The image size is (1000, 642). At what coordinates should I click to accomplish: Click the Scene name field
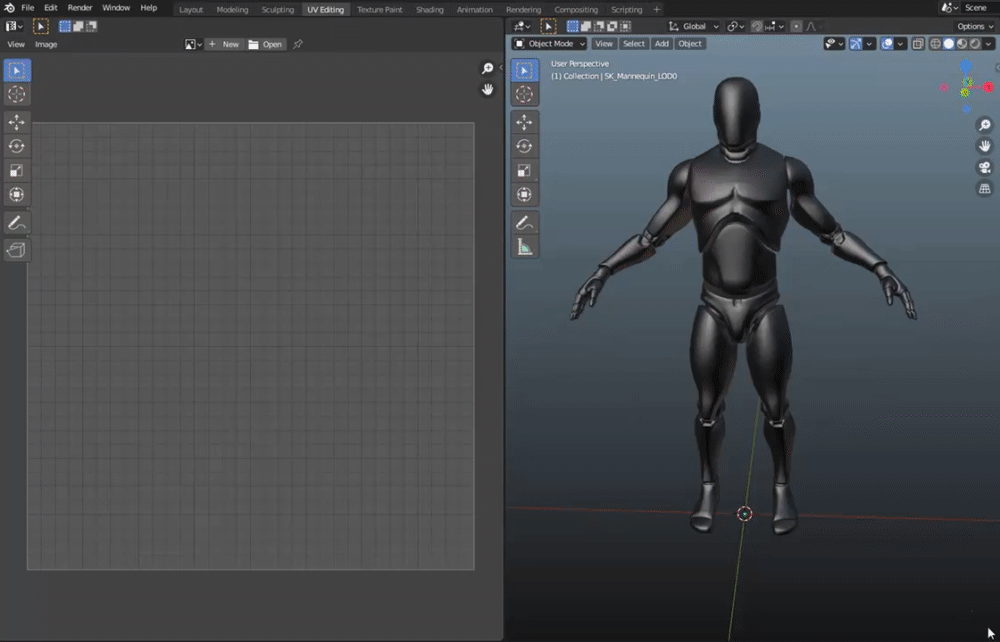975,8
